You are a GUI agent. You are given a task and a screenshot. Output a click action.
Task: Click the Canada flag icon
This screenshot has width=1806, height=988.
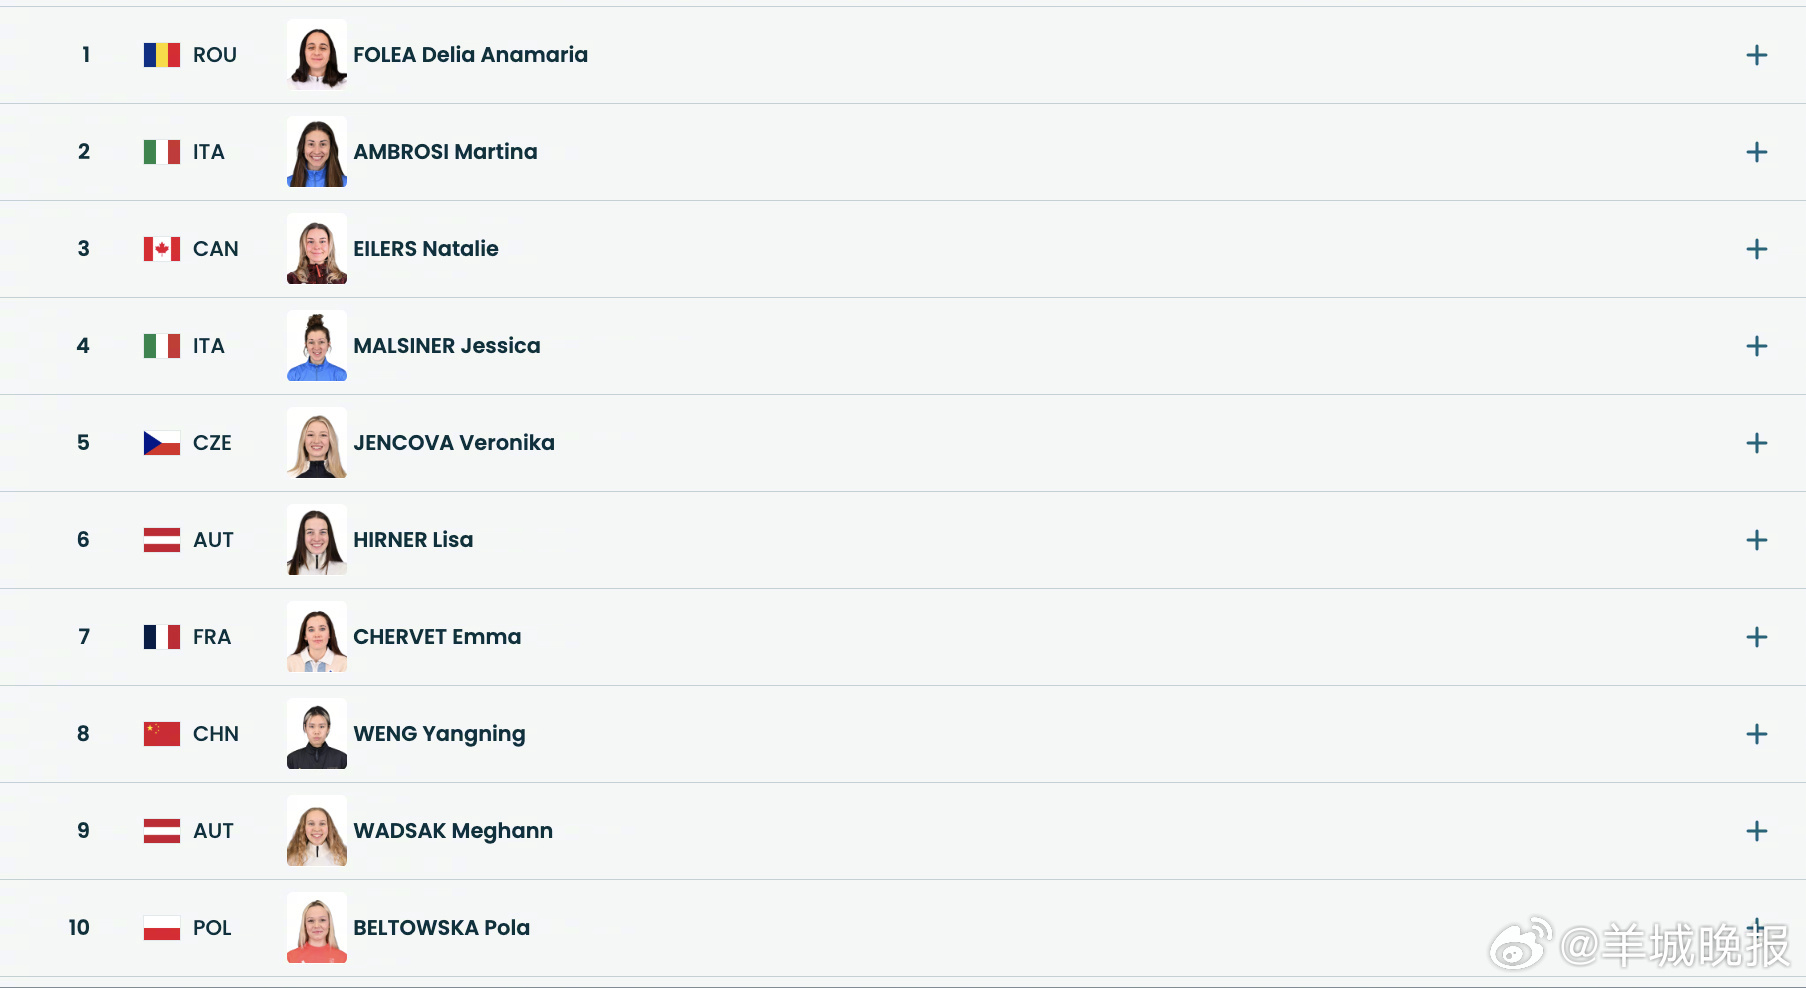[161, 249]
